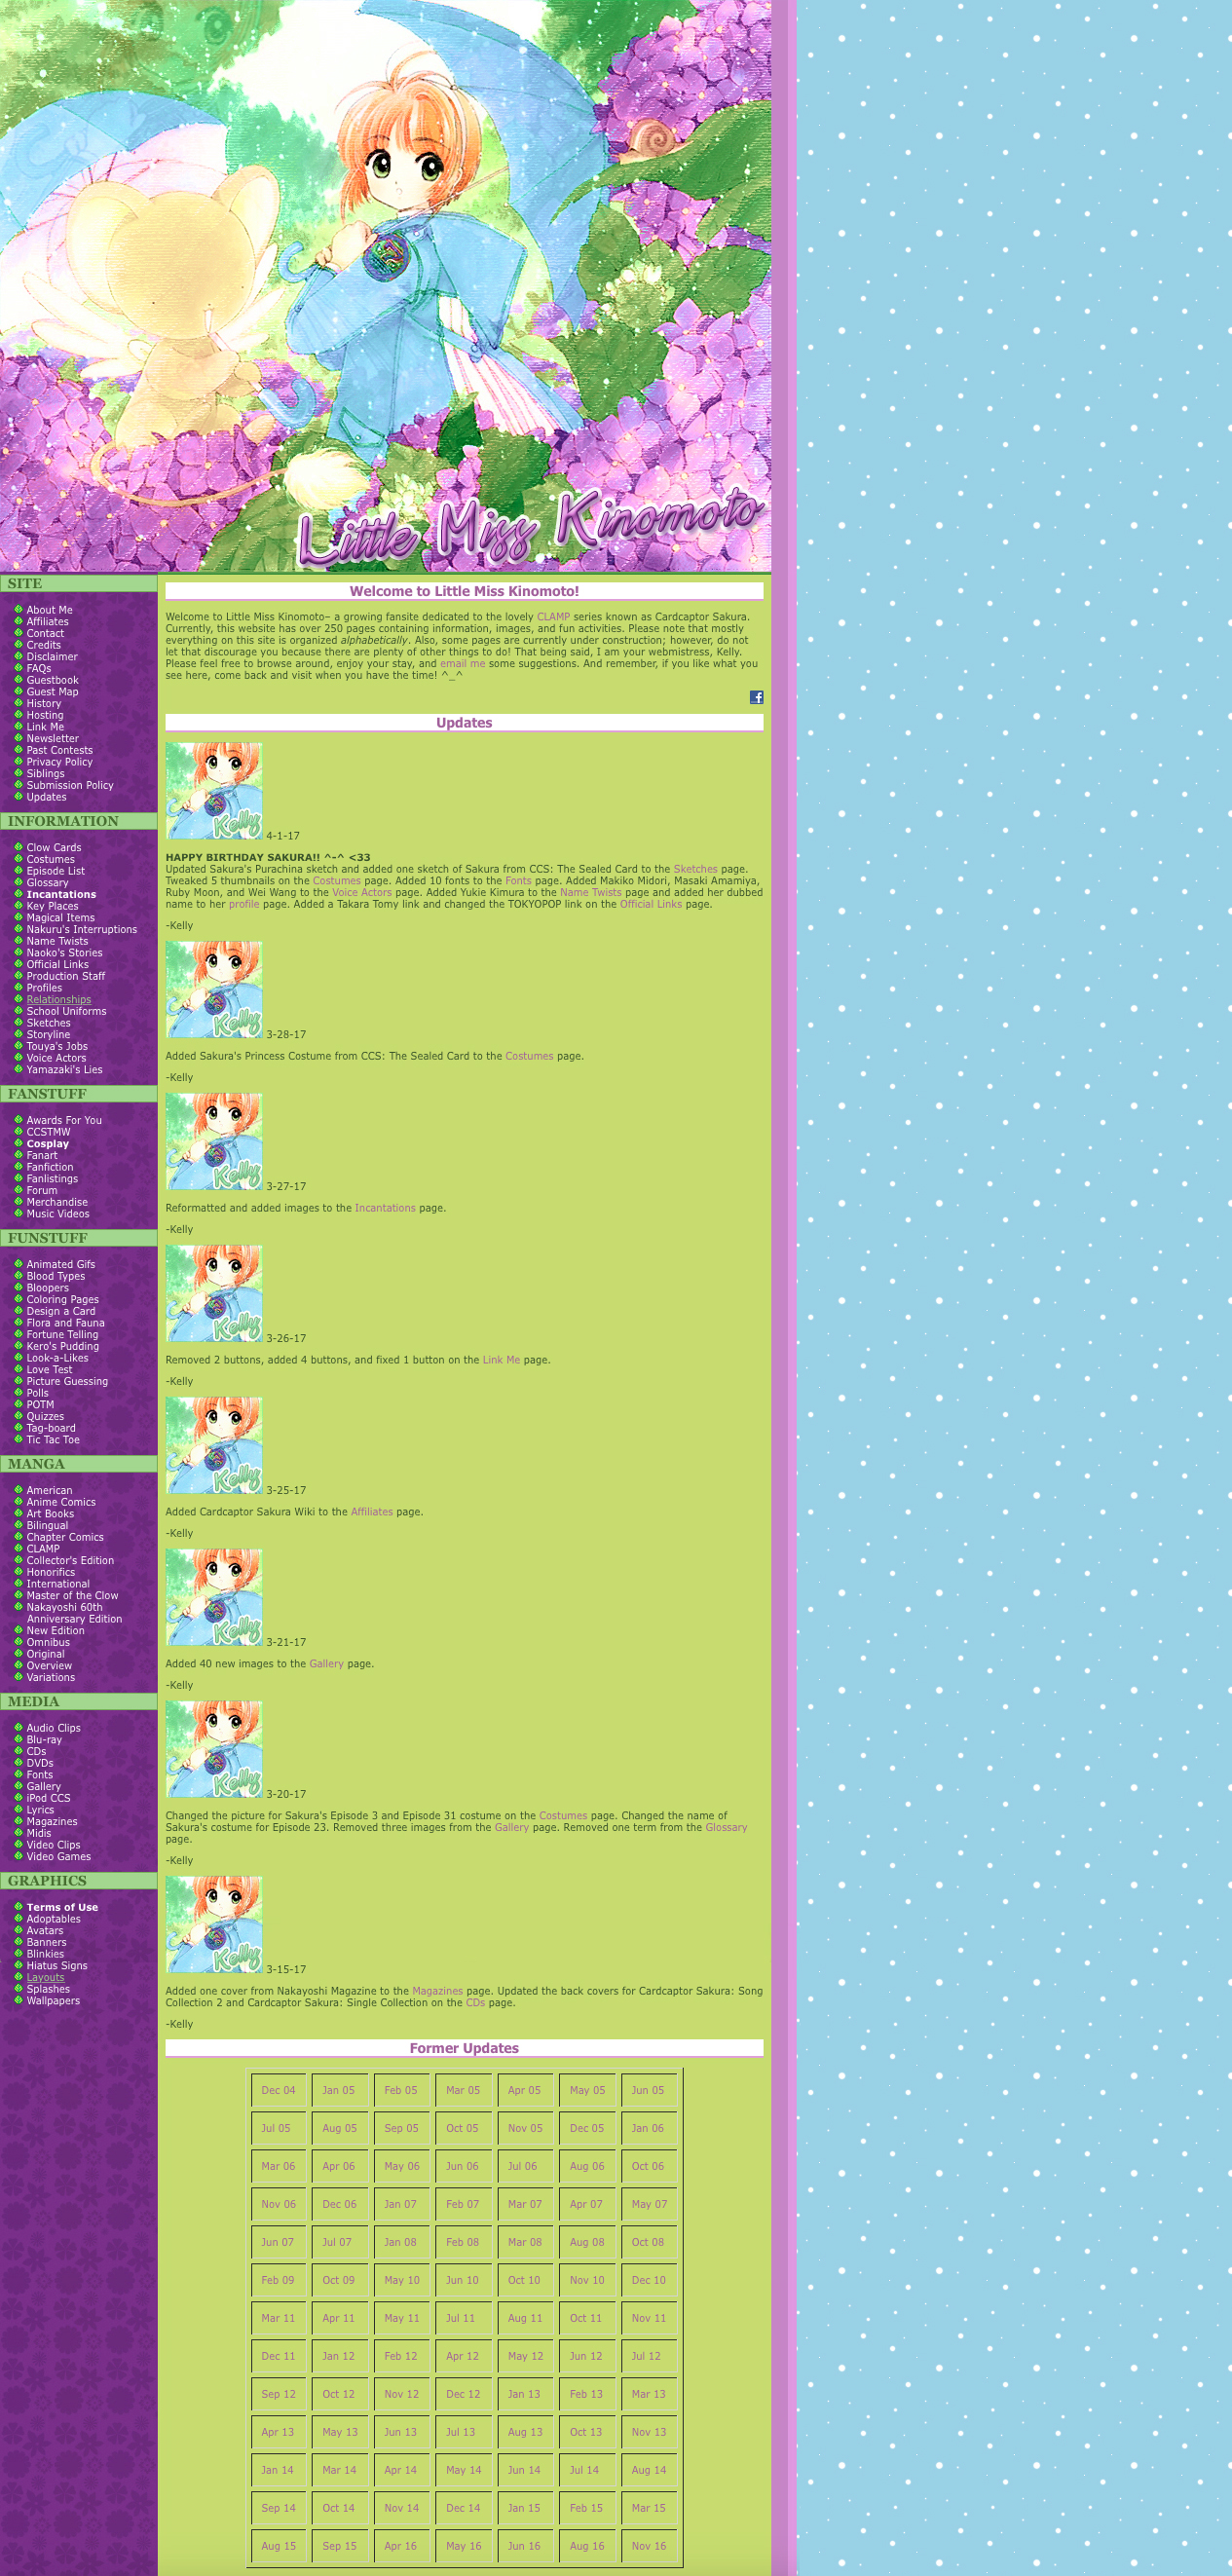Open the Episode List sidebar link
The width and height of the screenshot is (1232, 2576).
(x=55, y=871)
